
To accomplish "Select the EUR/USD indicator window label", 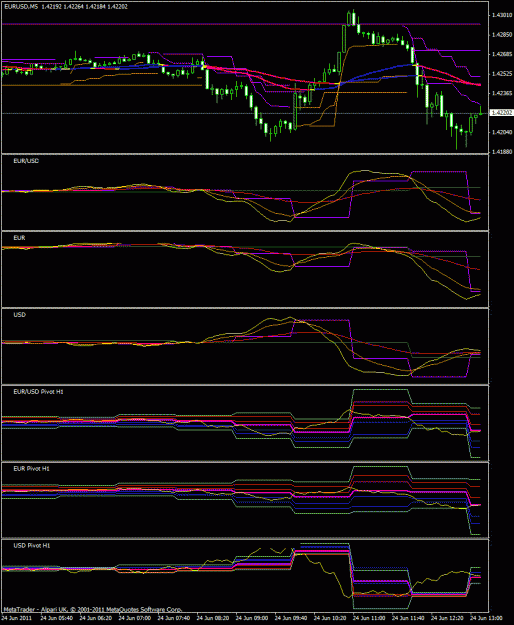I will pos(26,161).
